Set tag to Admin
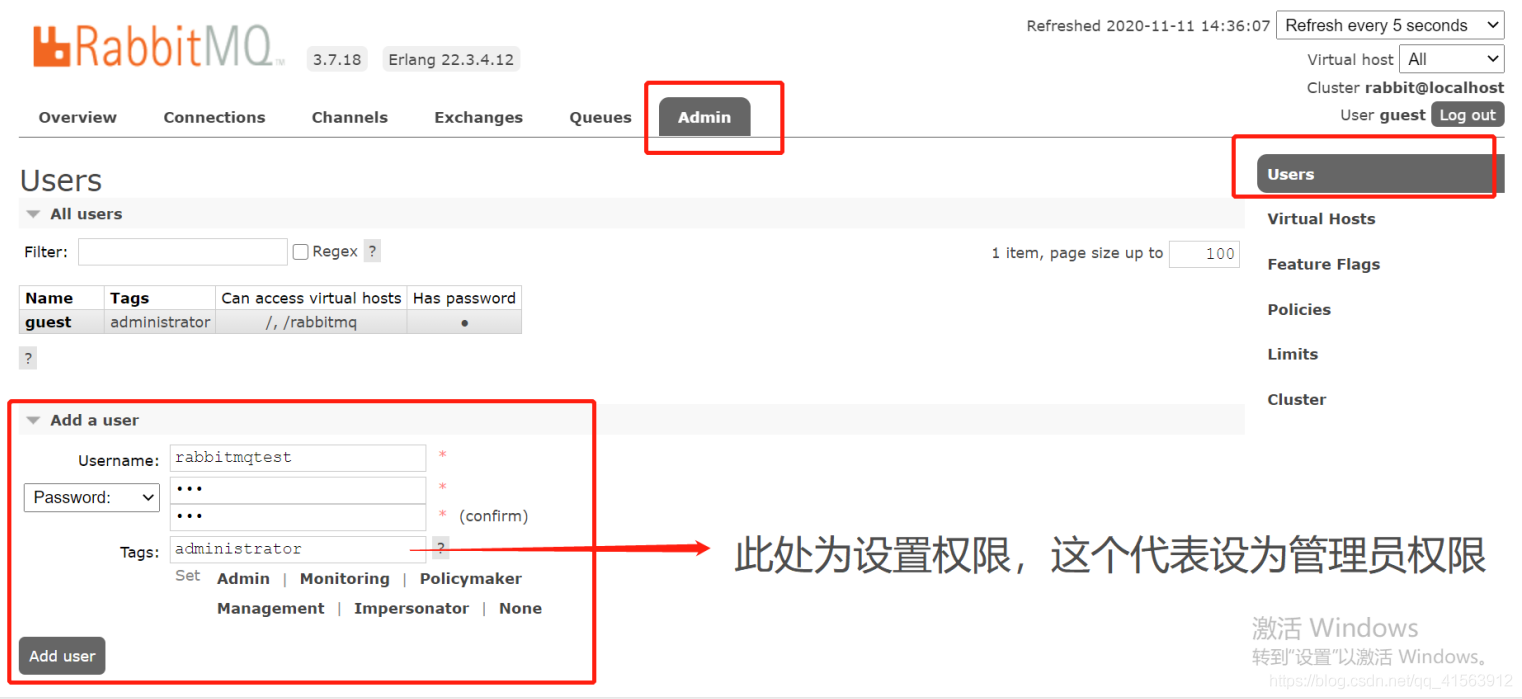This screenshot has width=1522, height=699. [243, 579]
